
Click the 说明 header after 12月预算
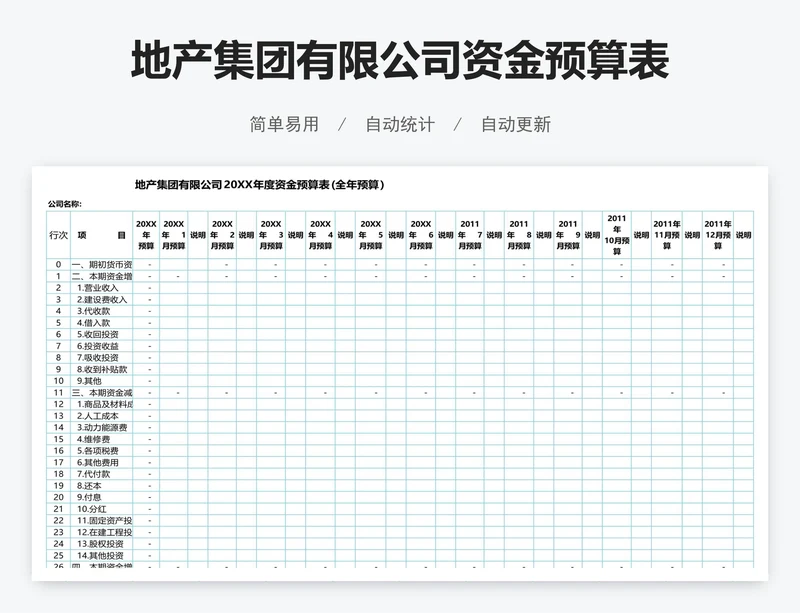(743, 235)
